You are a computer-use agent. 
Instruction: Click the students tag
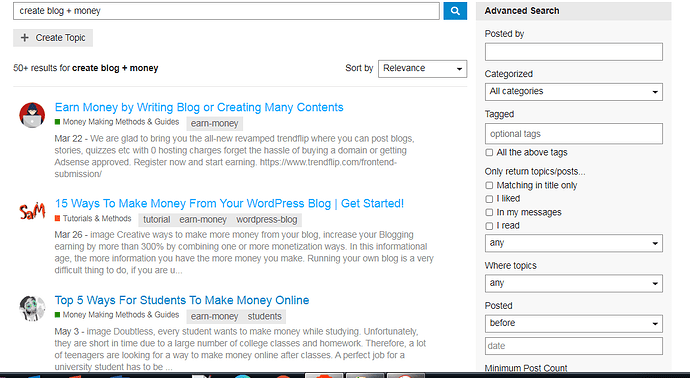(264, 316)
